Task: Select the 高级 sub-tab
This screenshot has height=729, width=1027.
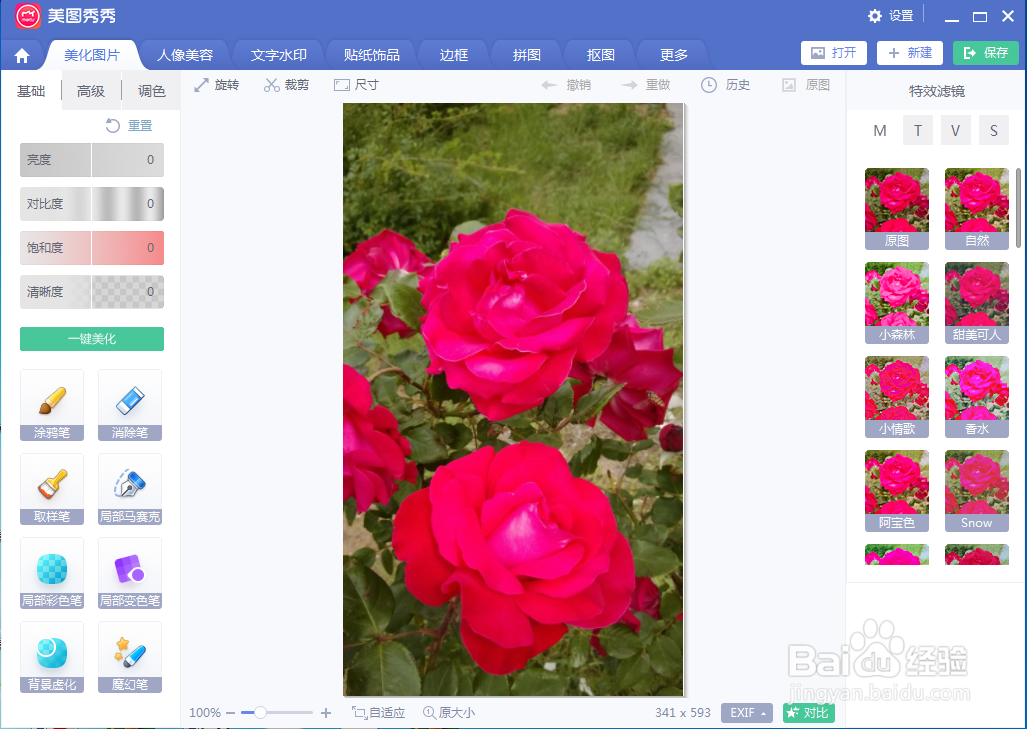Action: (90, 91)
